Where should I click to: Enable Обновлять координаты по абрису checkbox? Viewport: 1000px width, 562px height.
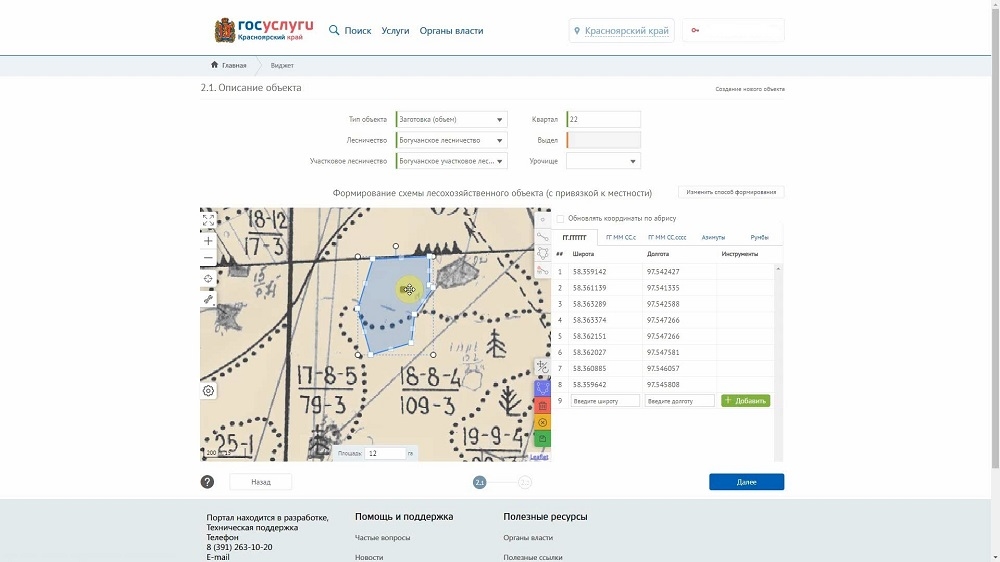pyautogui.click(x=561, y=219)
